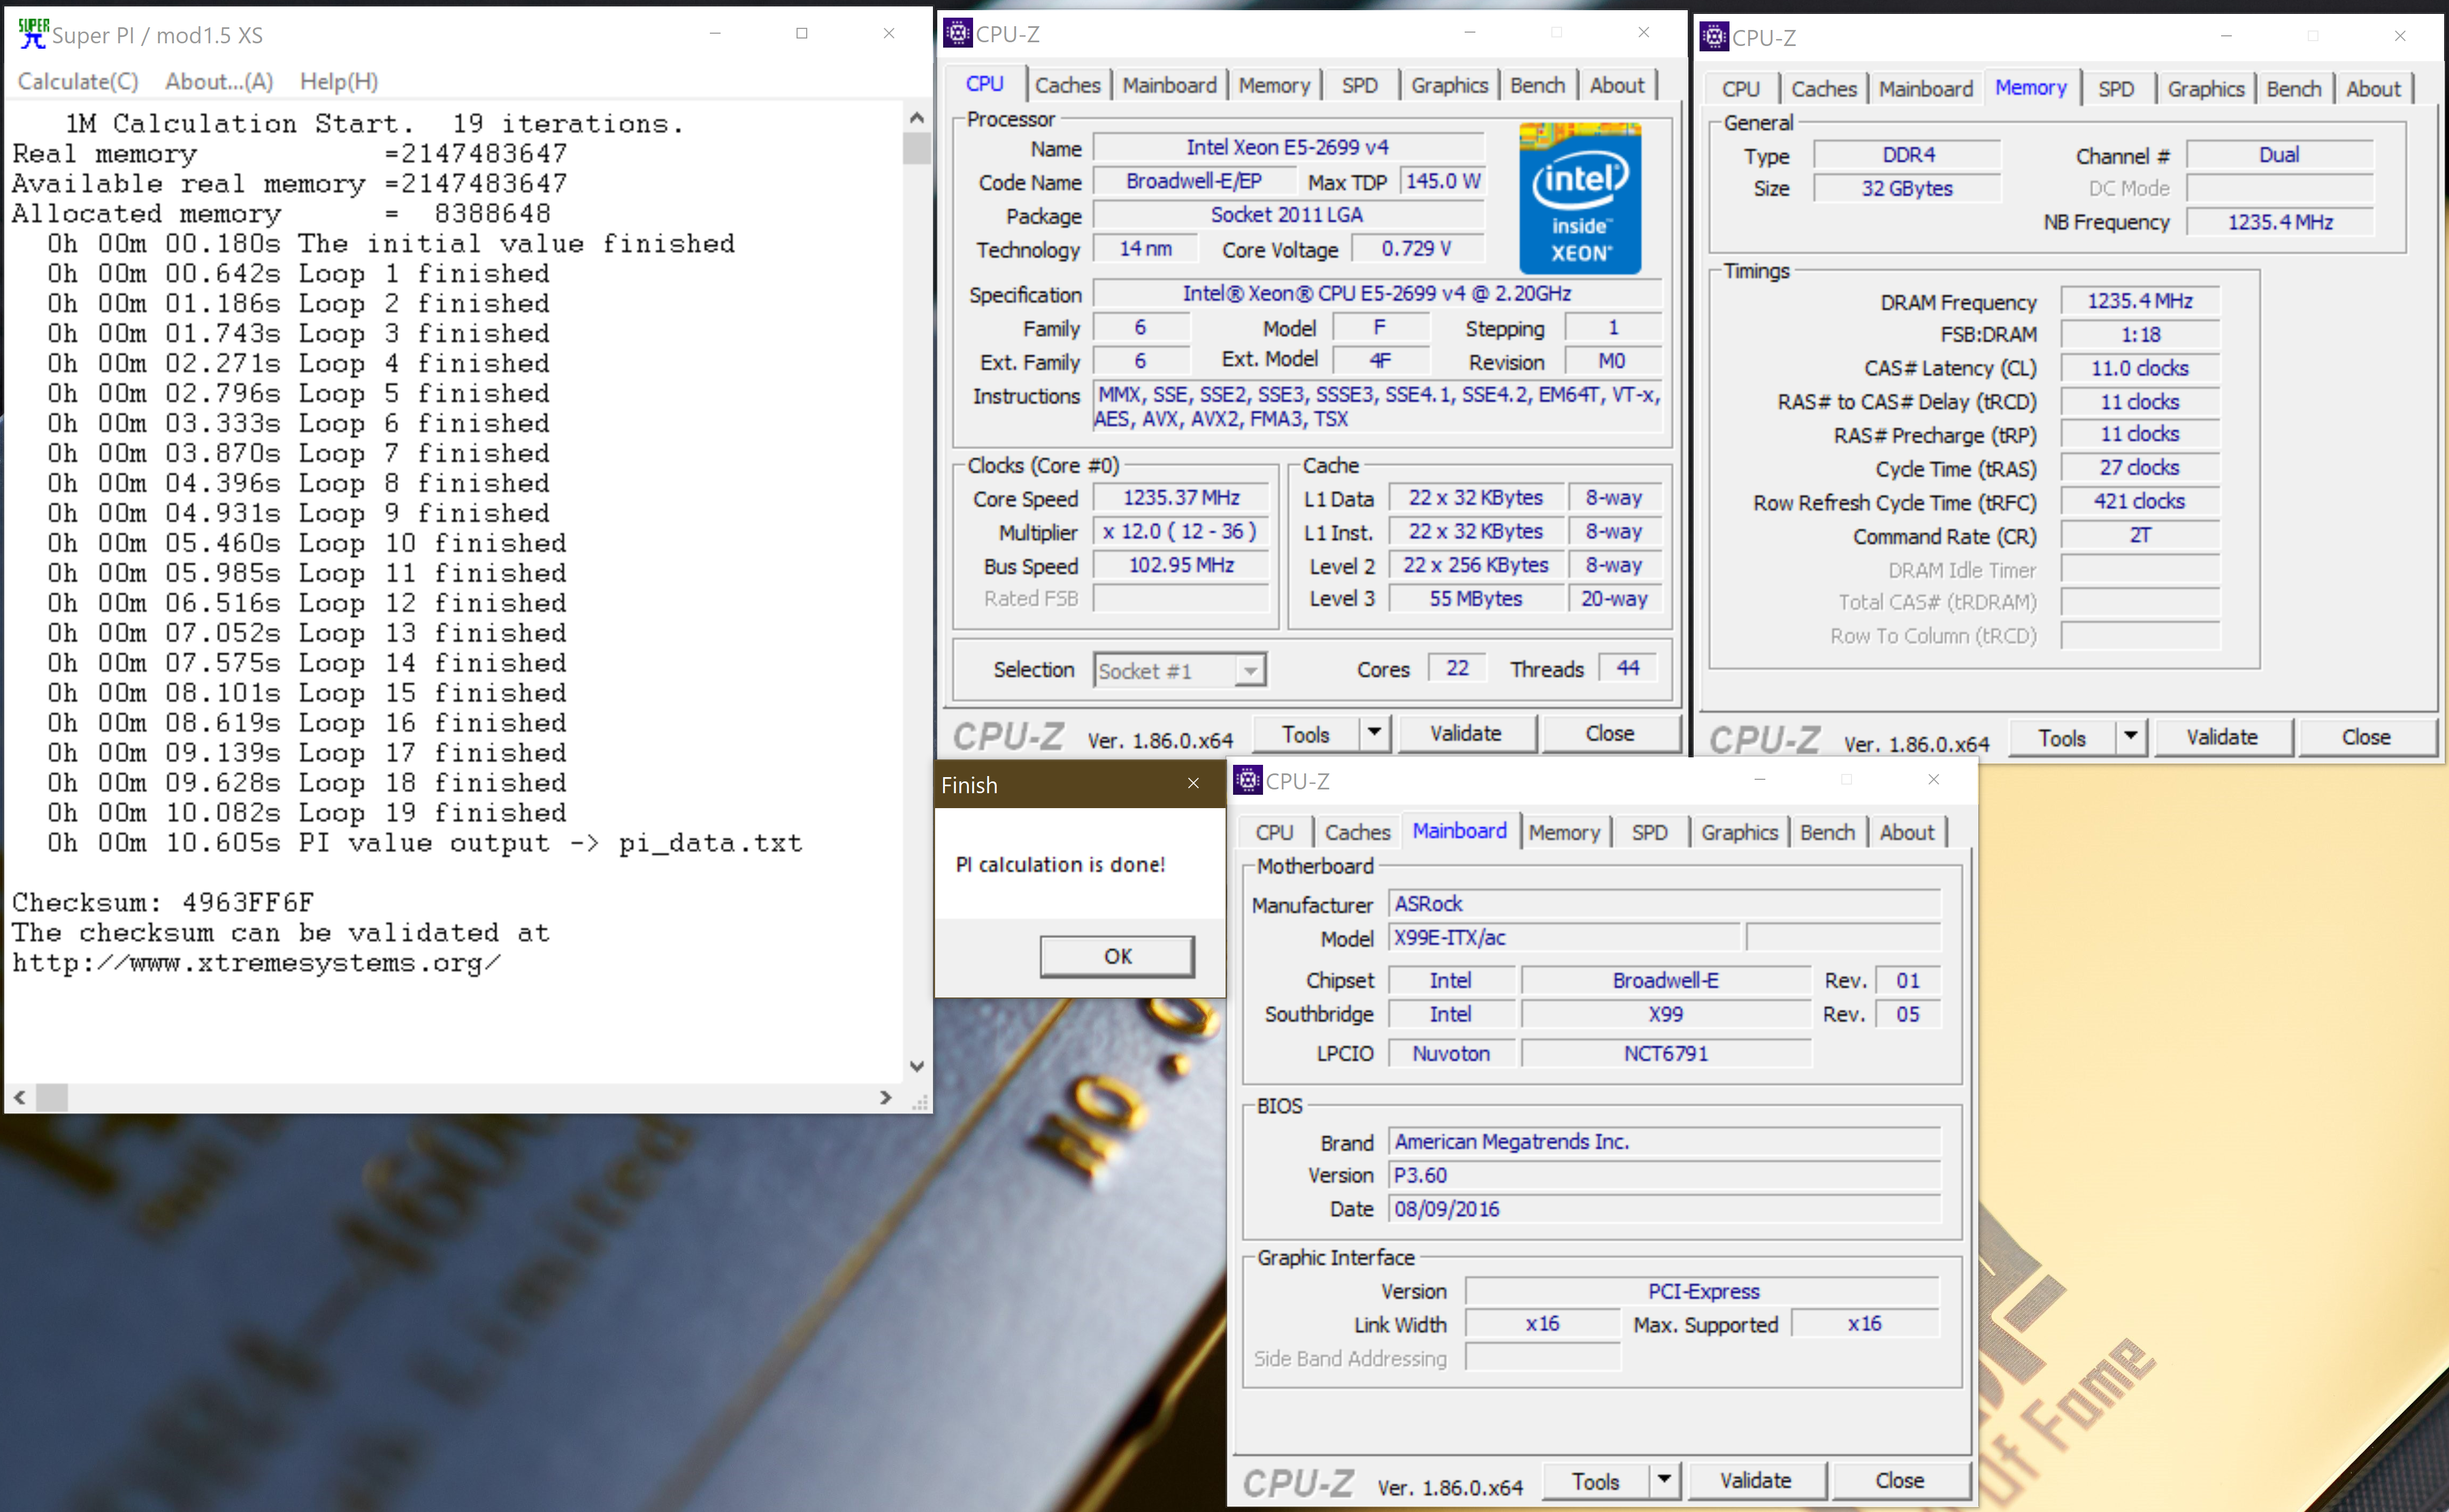Expand Tools dropdown arrow in Mainboard window
Viewport: 2449px width, 1512px height.
coord(1664,1480)
